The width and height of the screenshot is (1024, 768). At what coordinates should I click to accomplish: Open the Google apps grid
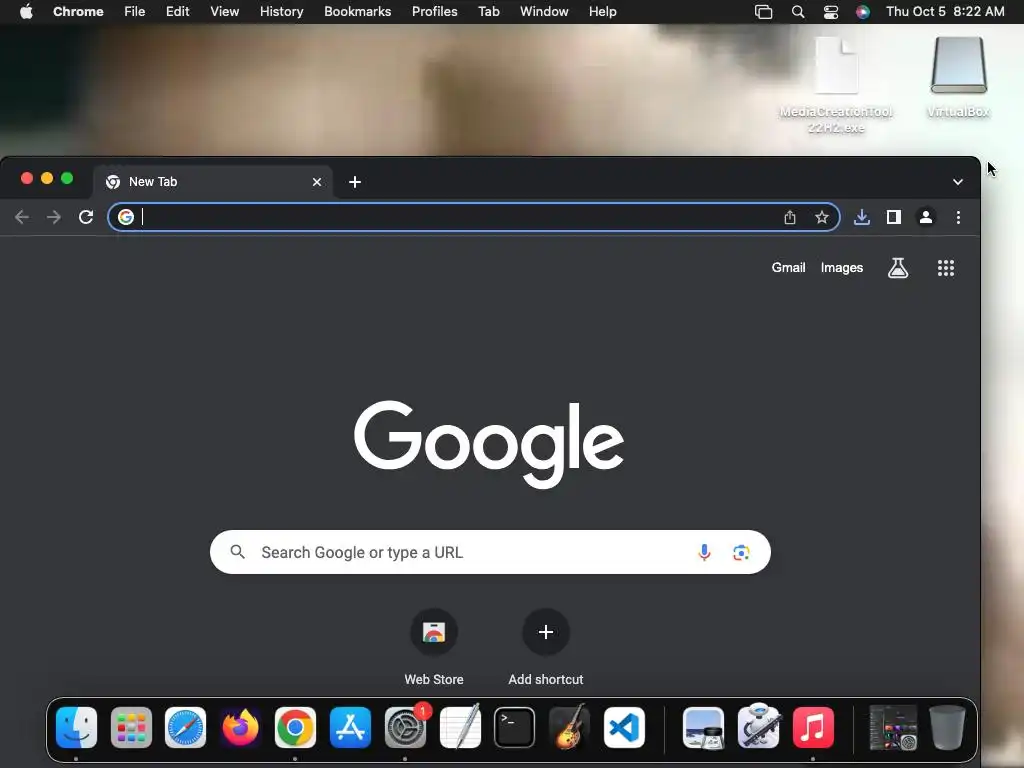[946, 268]
